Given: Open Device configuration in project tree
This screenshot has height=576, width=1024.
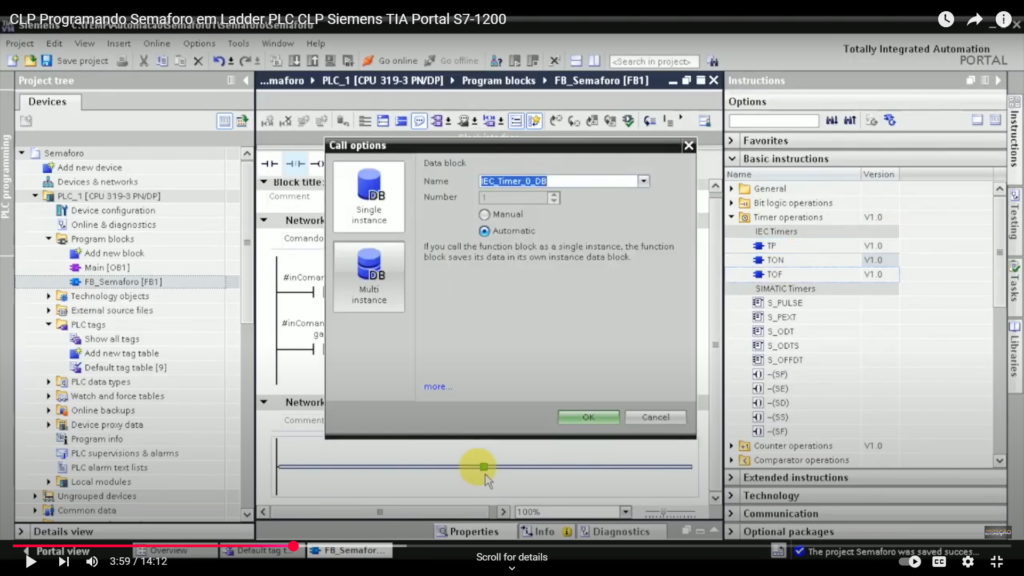Looking at the screenshot, I should click(x=112, y=210).
